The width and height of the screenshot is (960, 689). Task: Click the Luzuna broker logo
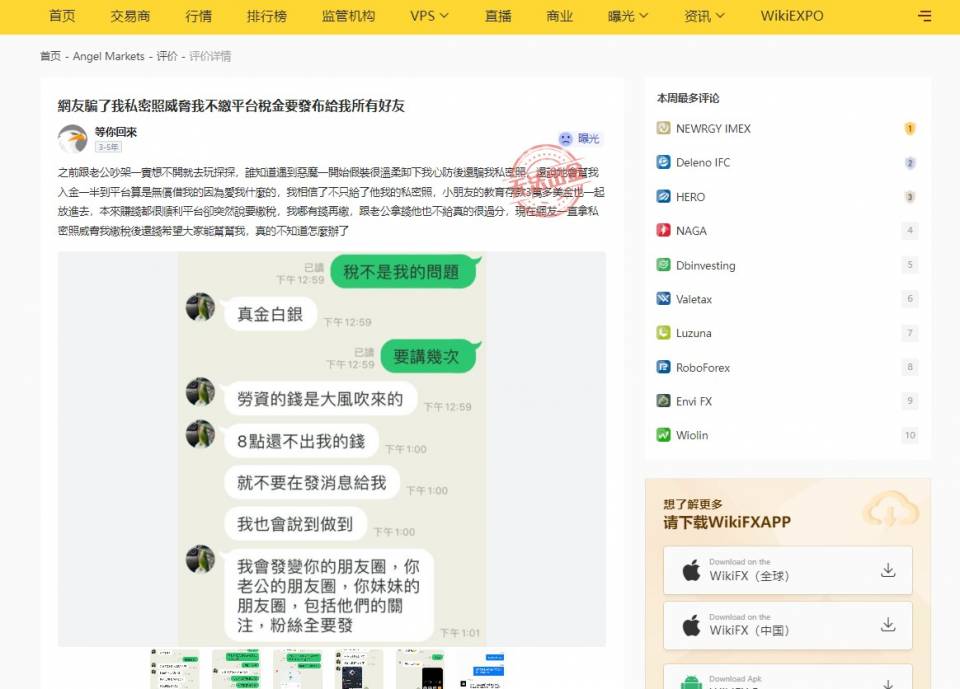pyautogui.click(x=664, y=333)
